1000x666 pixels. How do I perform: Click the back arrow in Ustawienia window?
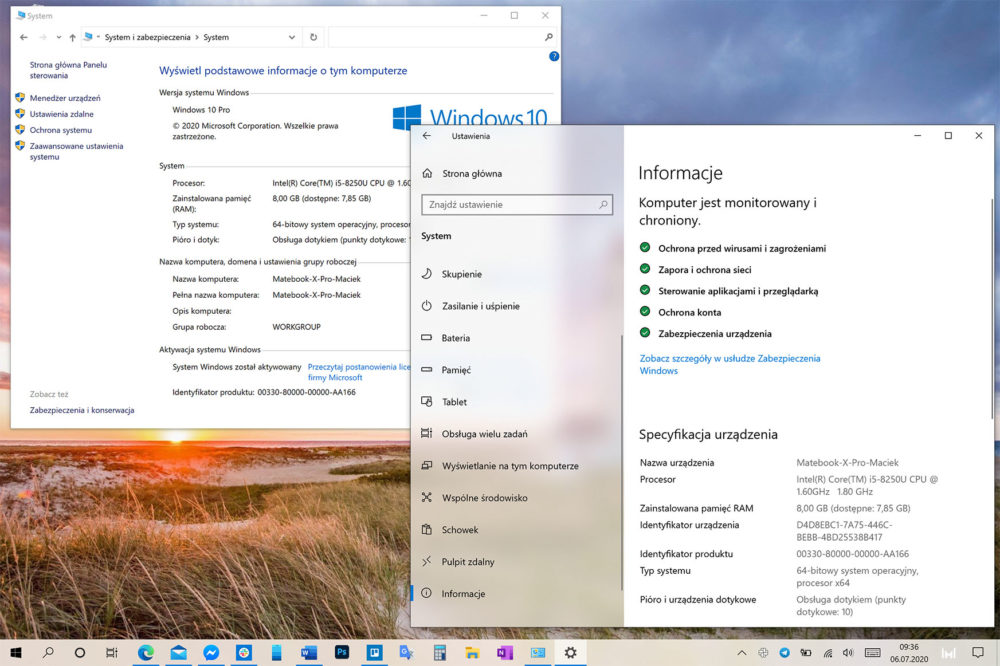tap(427, 136)
